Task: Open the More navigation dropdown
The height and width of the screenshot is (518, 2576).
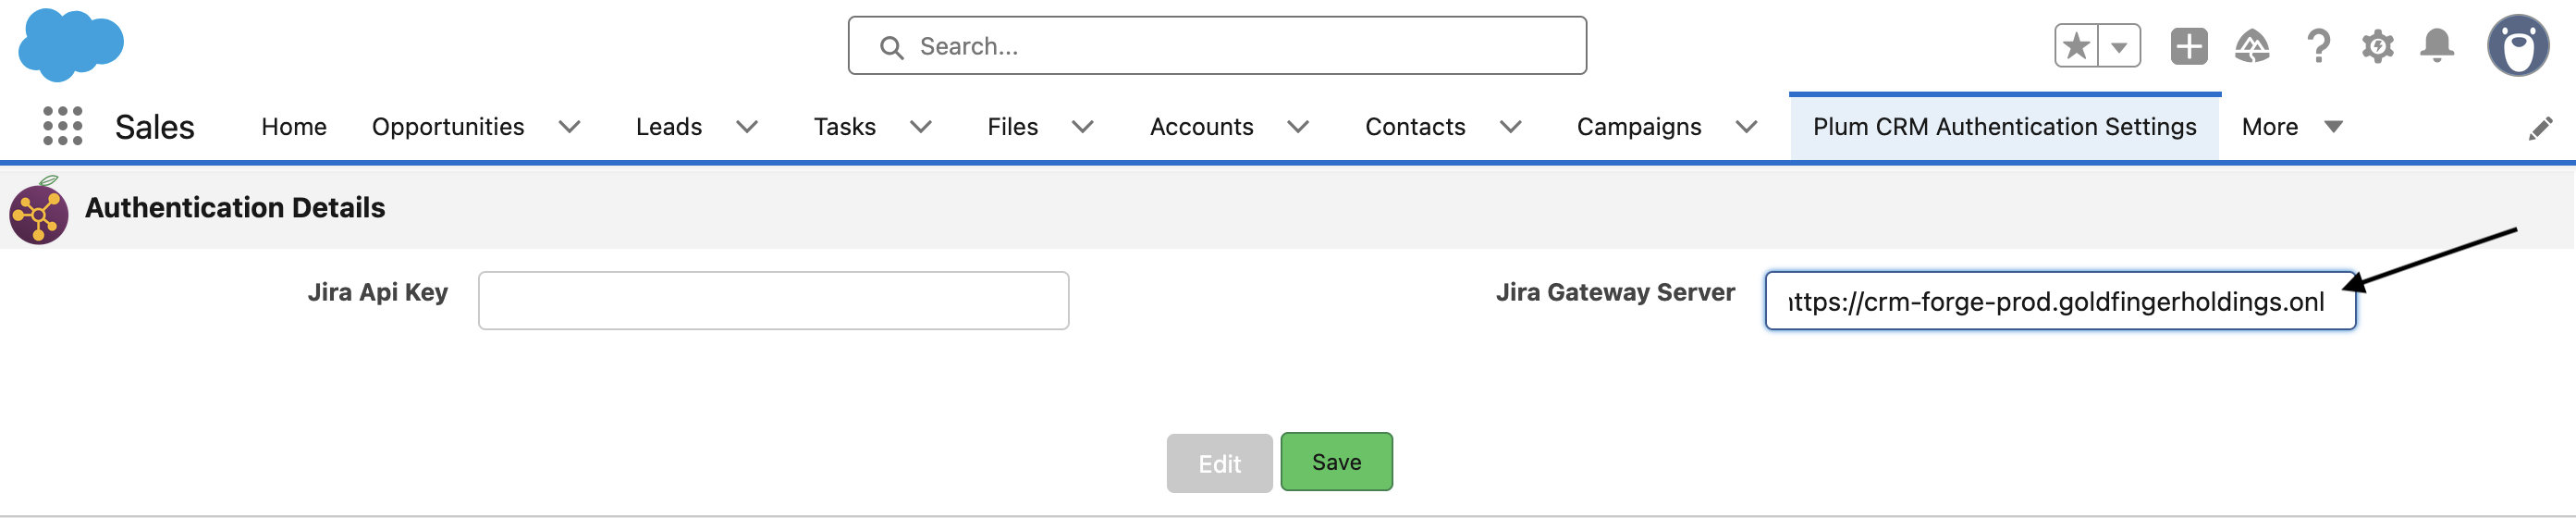Action: click(x=2292, y=127)
